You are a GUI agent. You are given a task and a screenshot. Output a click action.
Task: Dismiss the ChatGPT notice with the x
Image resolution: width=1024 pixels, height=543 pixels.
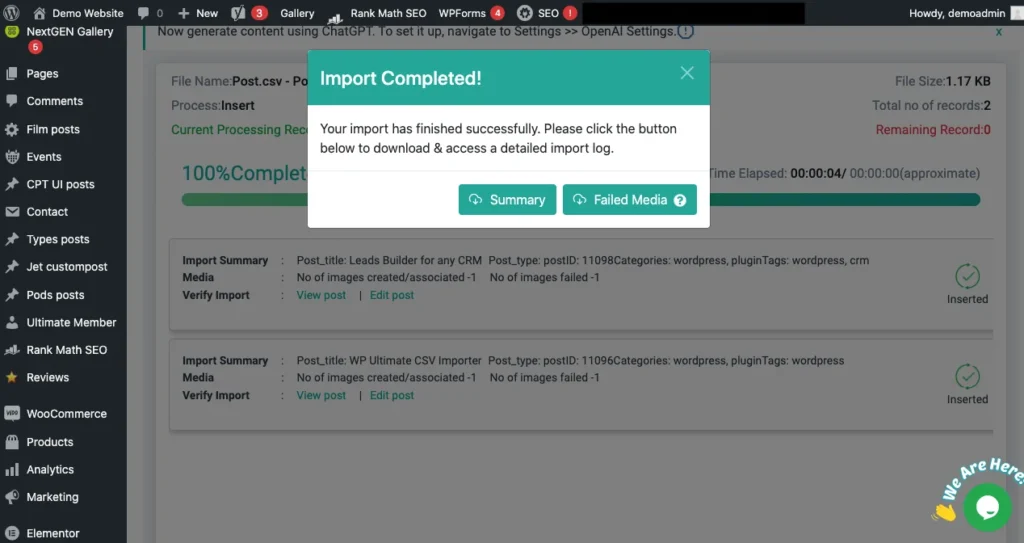click(x=998, y=32)
